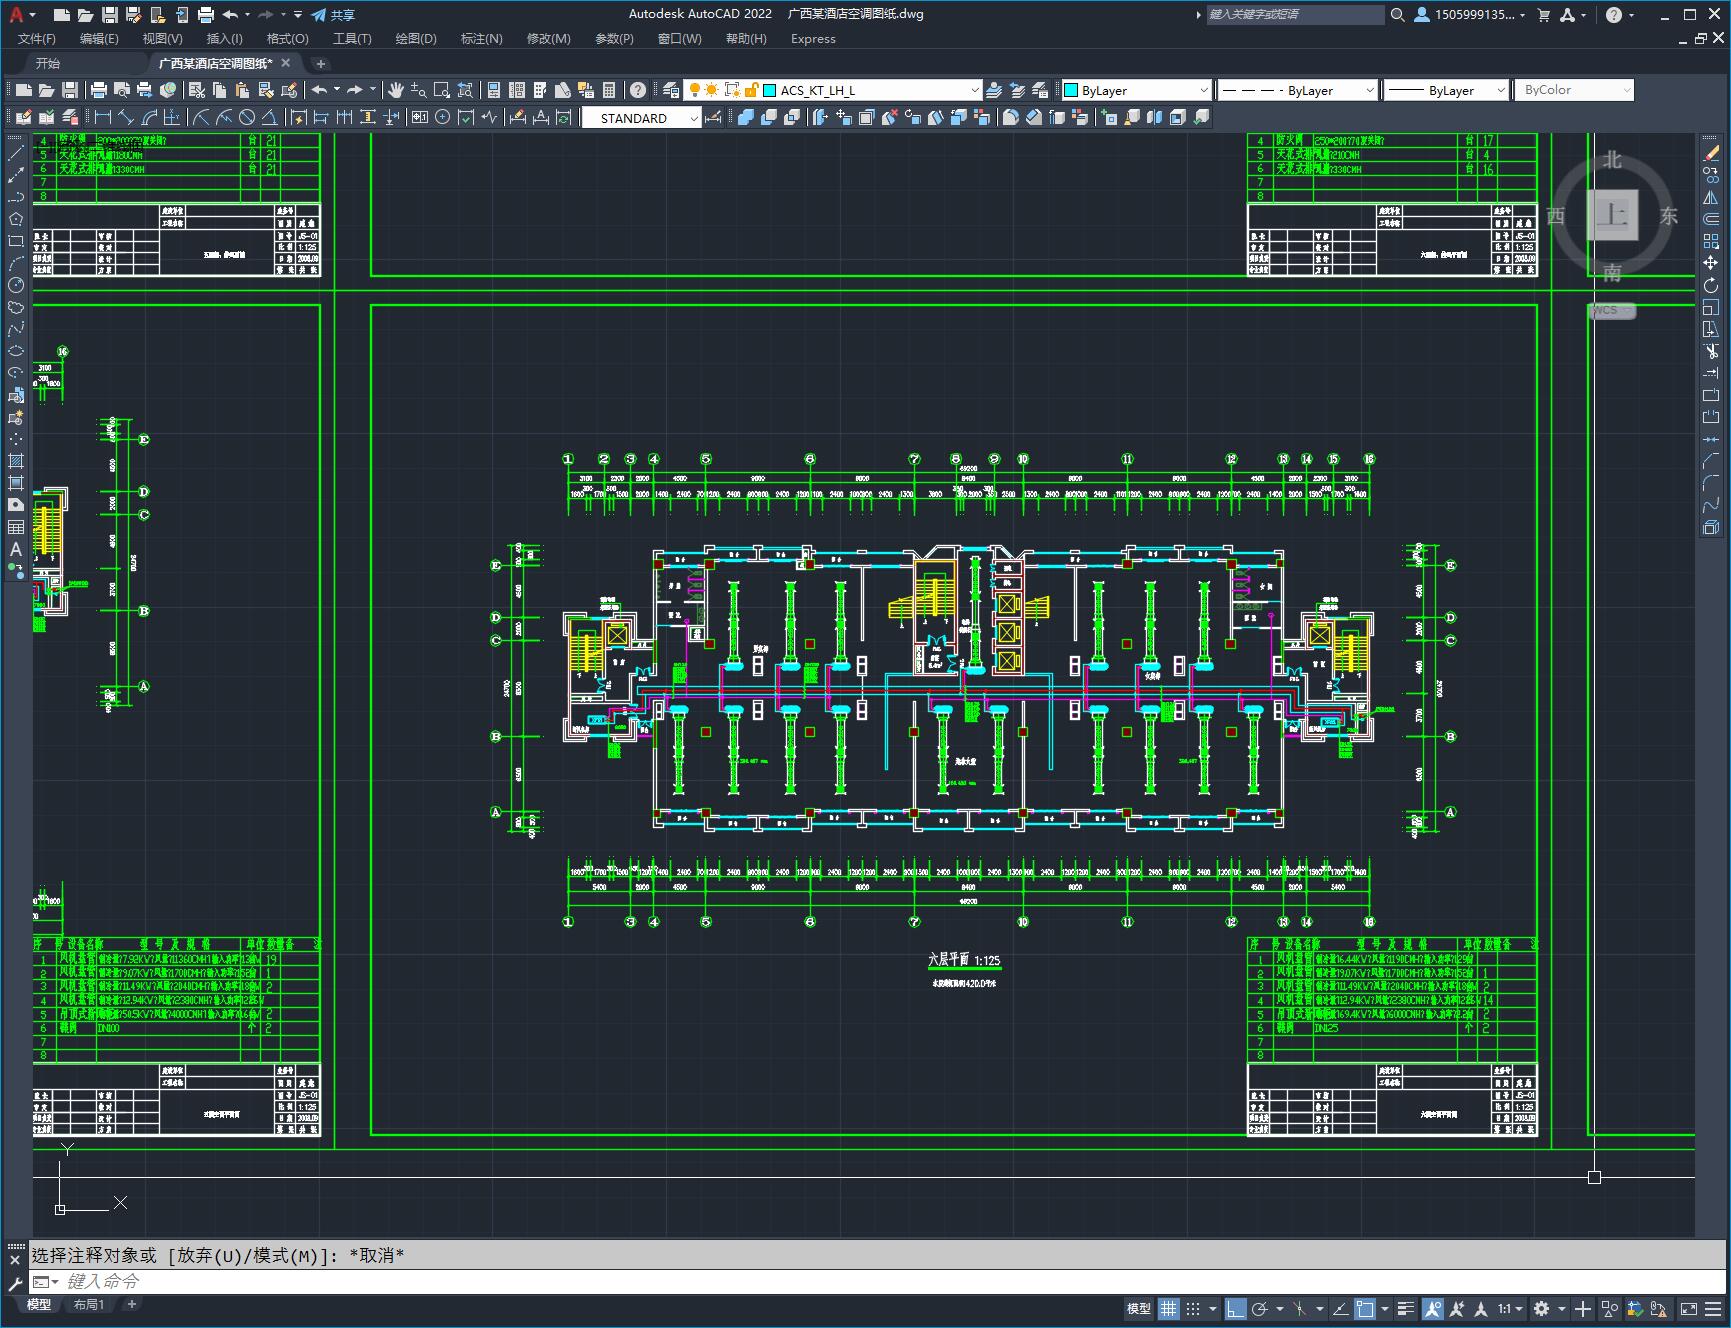The image size is (1731, 1328).
Task: Open the QuickCalc calculator
Action: point(610,90)
